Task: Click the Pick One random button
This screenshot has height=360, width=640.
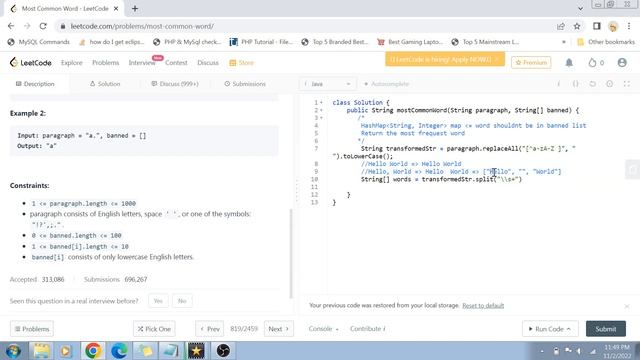Action: [154, 329]
